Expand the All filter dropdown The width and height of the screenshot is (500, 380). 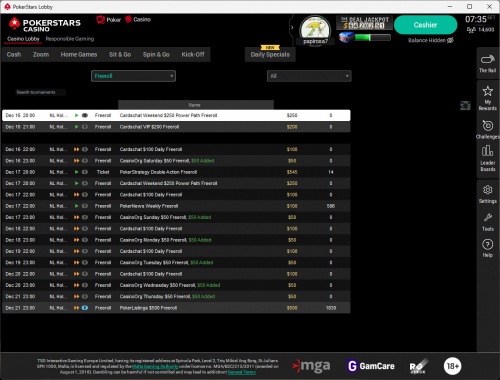[x=309, y=76]
